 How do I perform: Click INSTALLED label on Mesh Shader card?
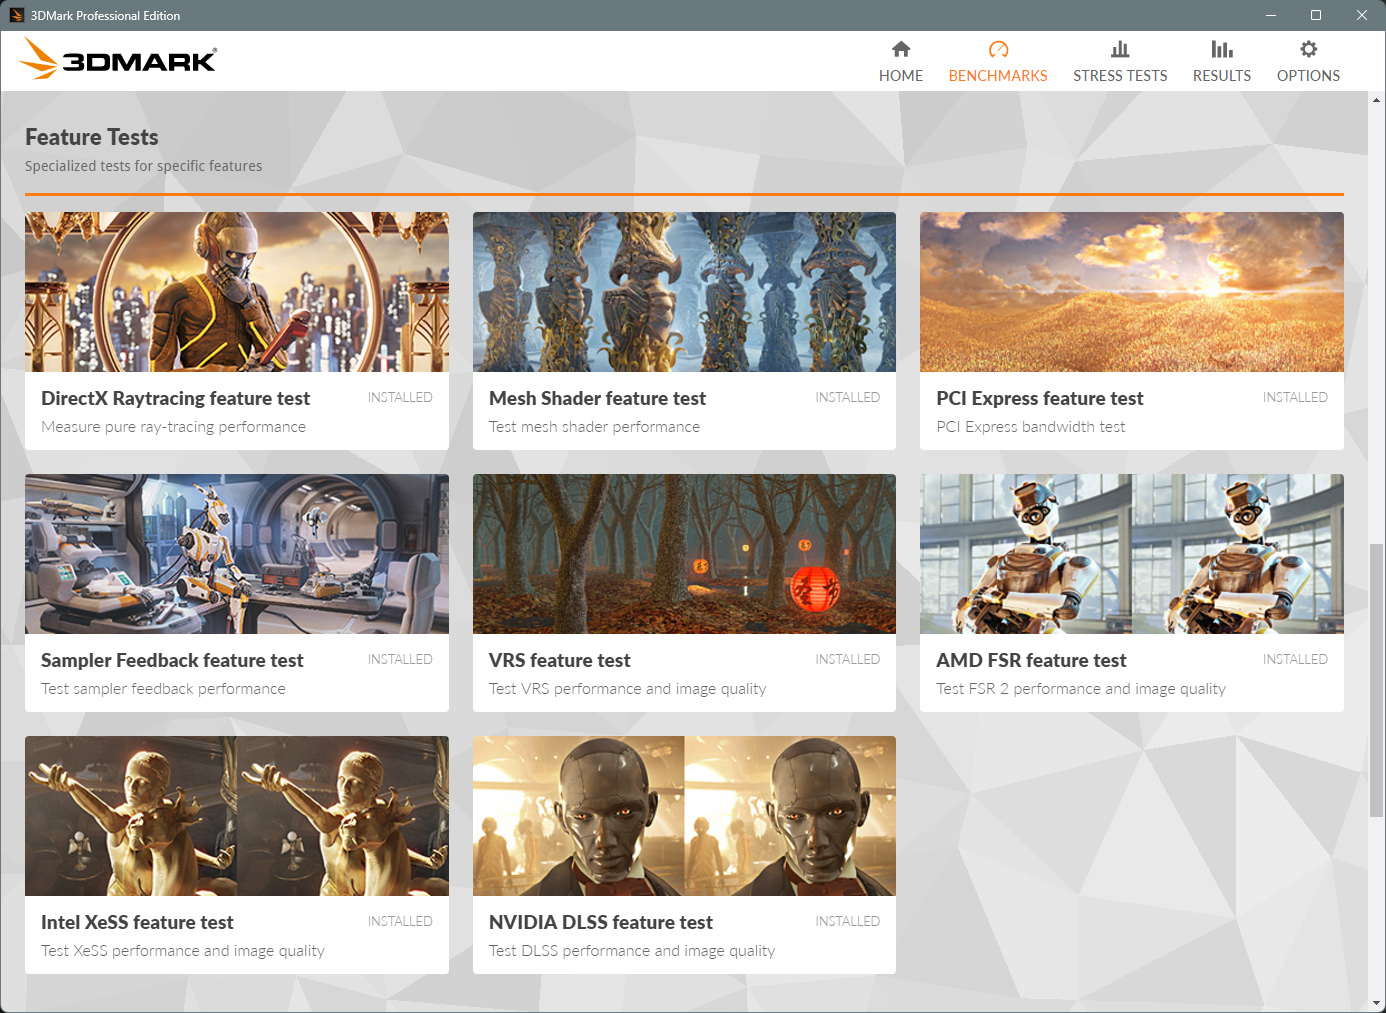click(847, 397)
